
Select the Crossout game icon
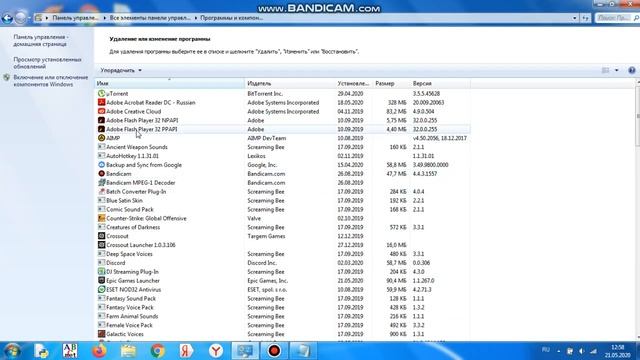pos(102,236)
